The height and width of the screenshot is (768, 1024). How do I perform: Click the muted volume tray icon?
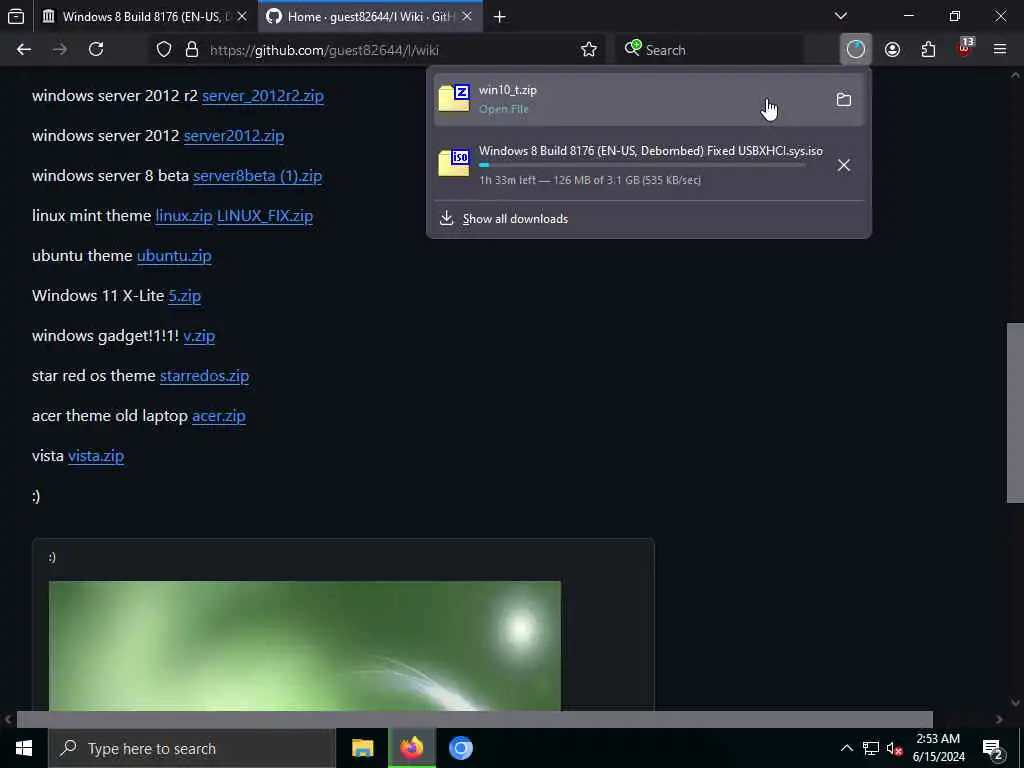point(894,748)
